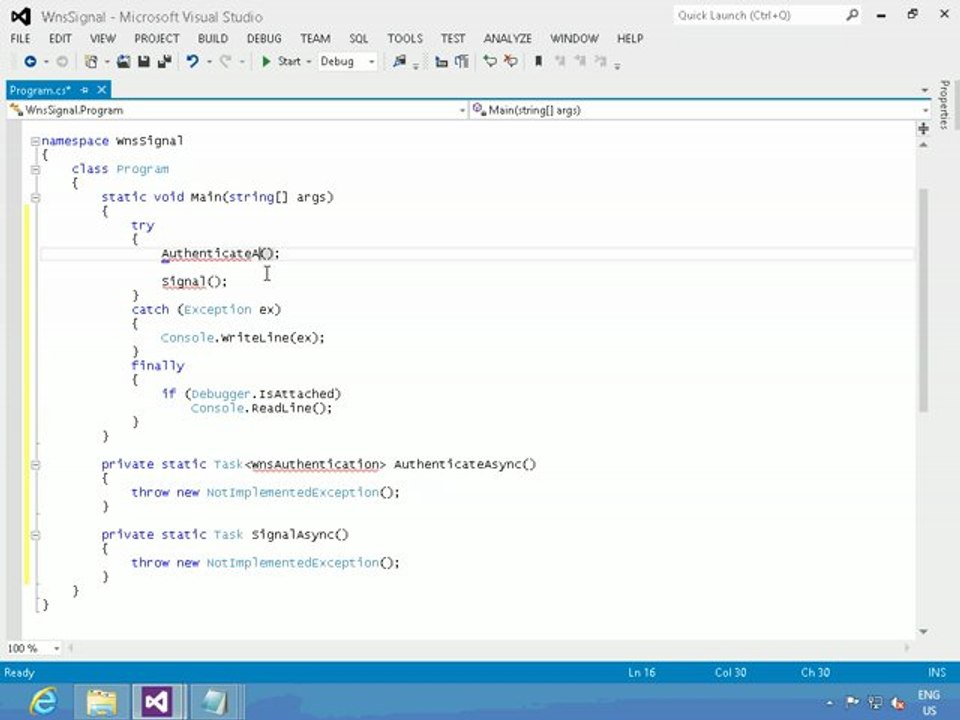Open the SQL menu
The image size is (960, 720).
[x=358, y=39]
